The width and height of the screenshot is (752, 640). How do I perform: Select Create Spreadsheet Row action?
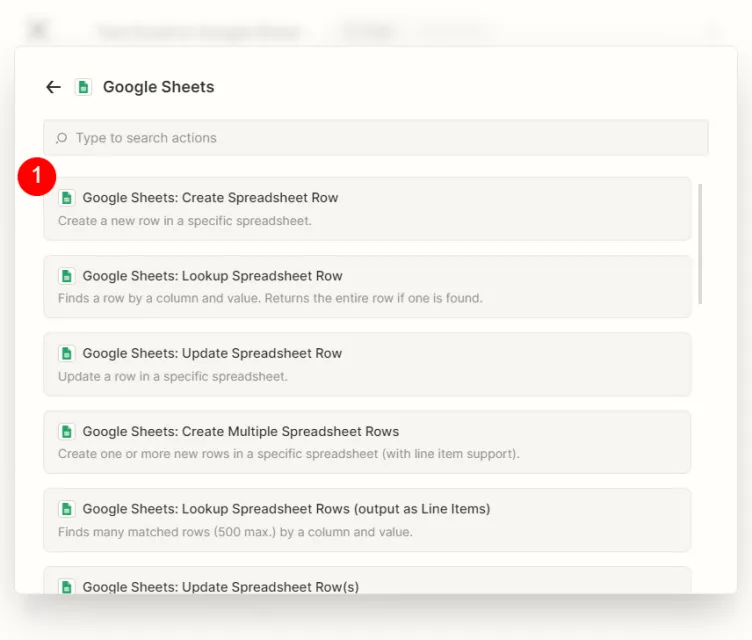coord(367,209)
